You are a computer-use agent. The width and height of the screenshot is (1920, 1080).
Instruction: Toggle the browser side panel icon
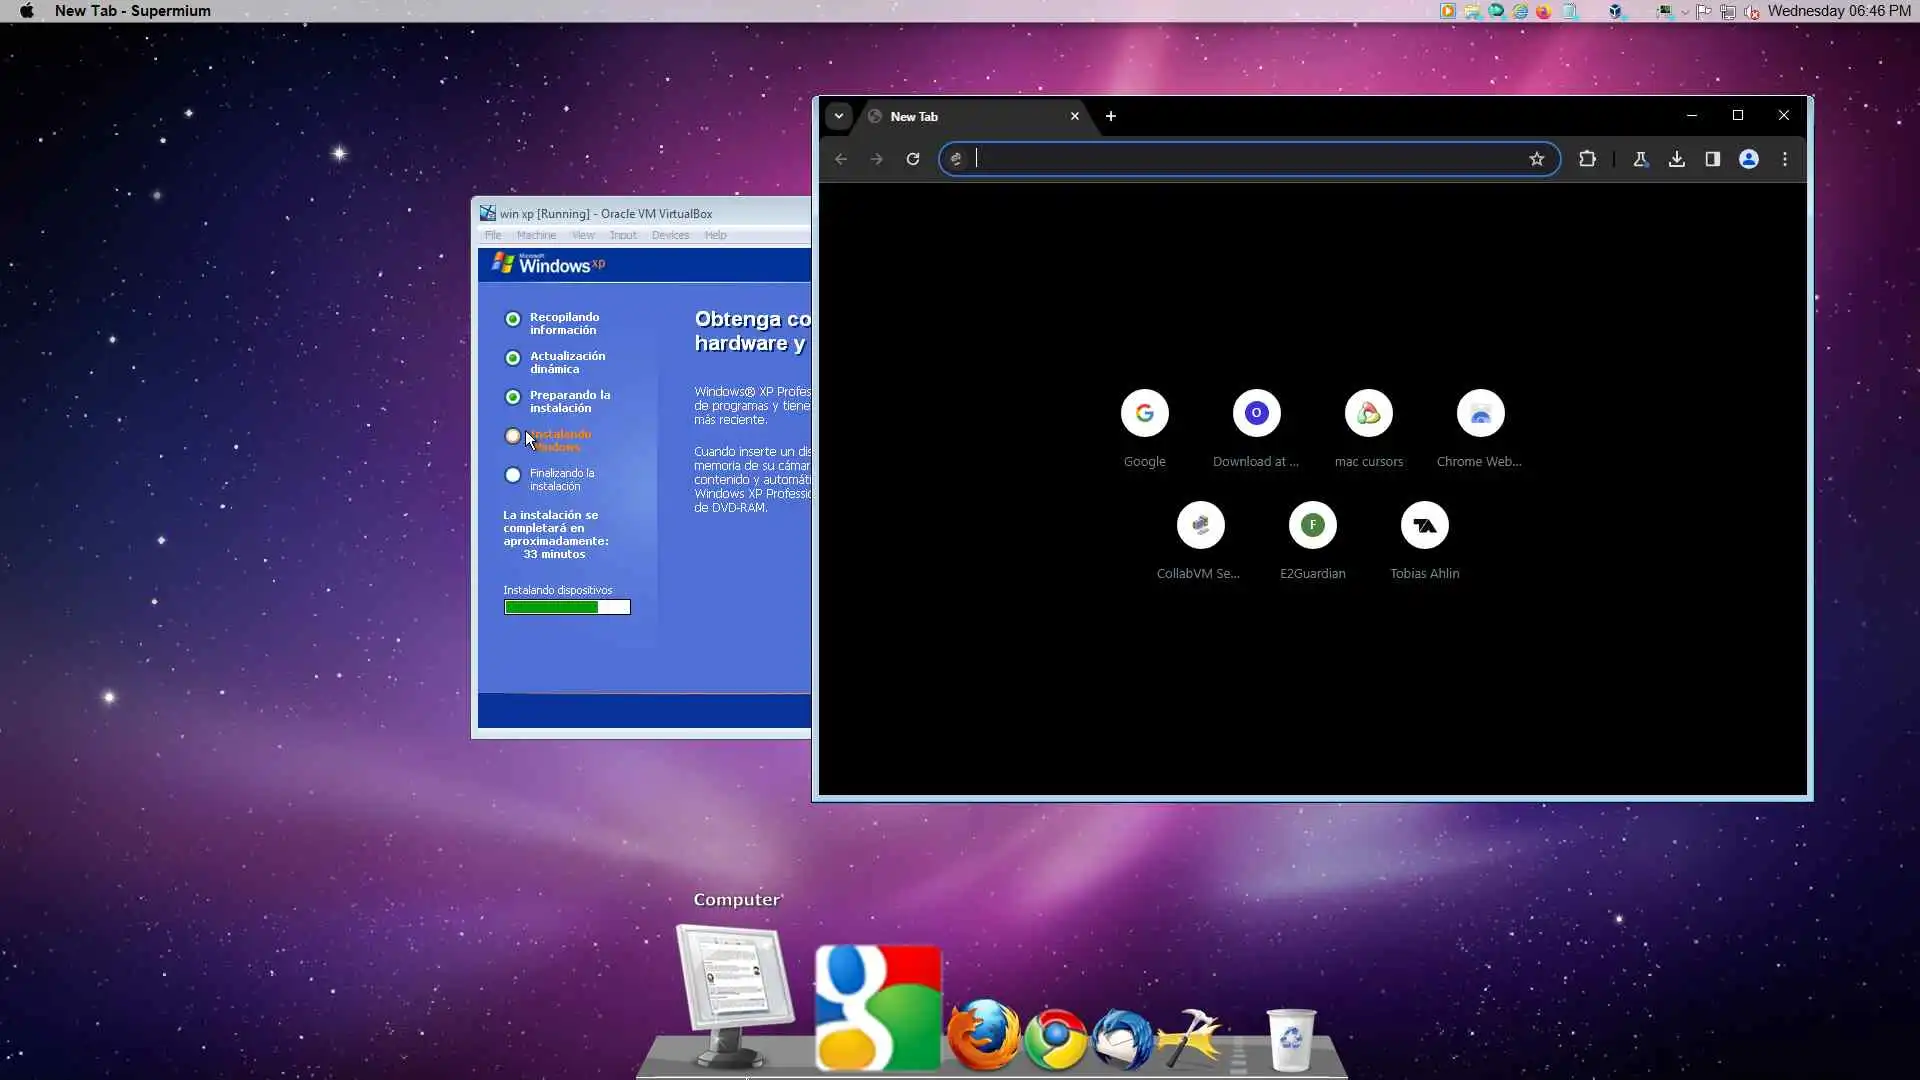[x=1713, y=159]
